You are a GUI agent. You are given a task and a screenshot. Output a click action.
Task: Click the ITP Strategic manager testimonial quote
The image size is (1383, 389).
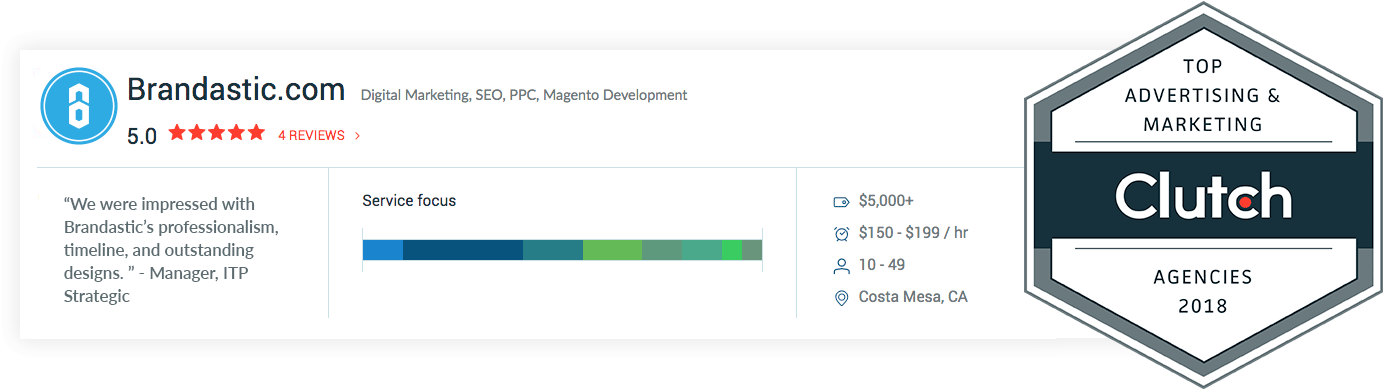click(171, 250)
